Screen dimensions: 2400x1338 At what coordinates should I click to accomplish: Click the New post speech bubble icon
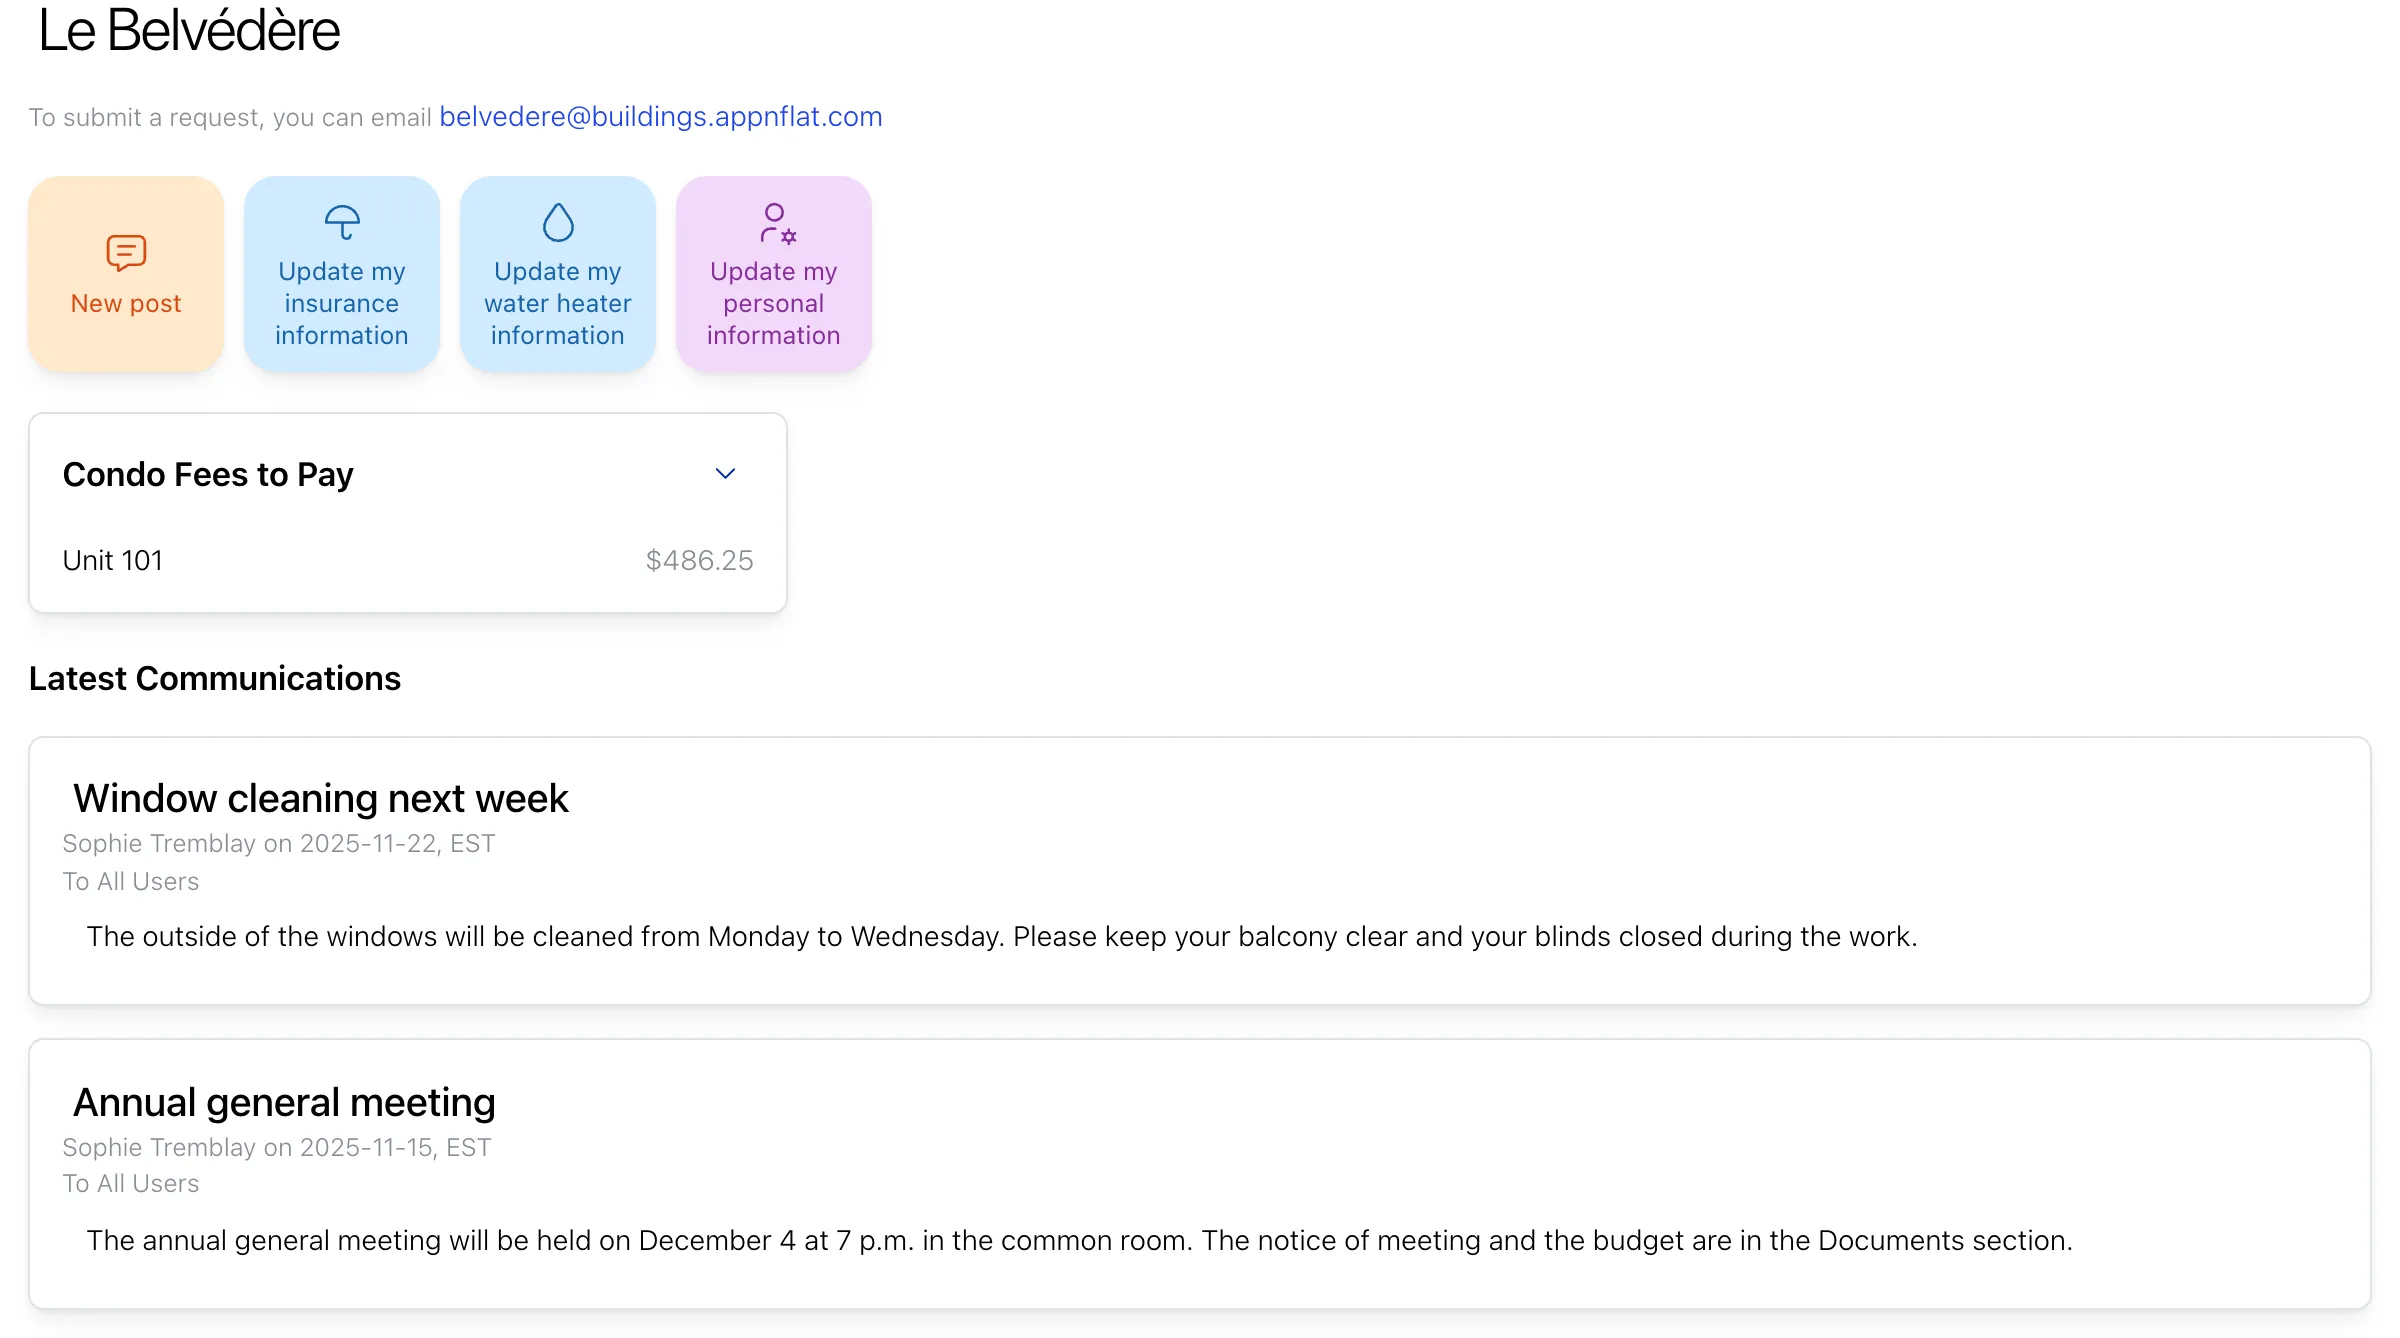point(126,253)
